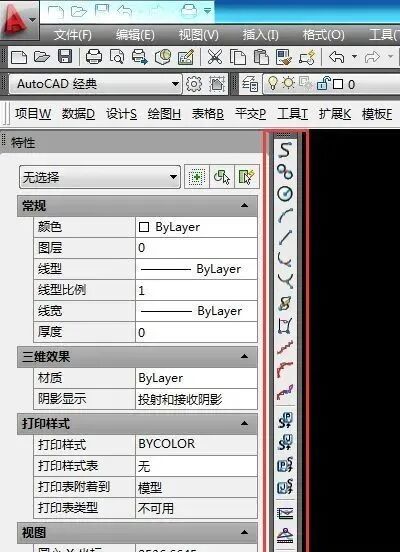Select the S plus P conversion tool
The height and width of the screenshot is (552, 400).
(x=285, y=420)
